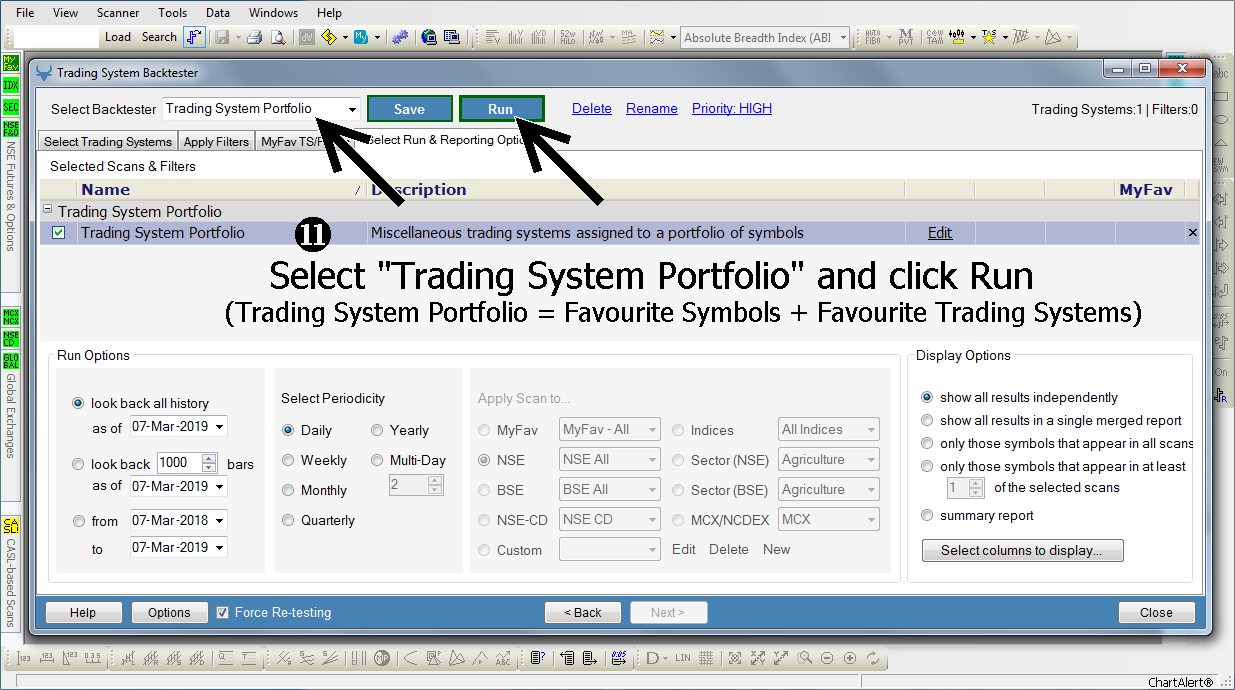
Task: Open print preview icon in toolbar
Action: [x=278, y=37]
